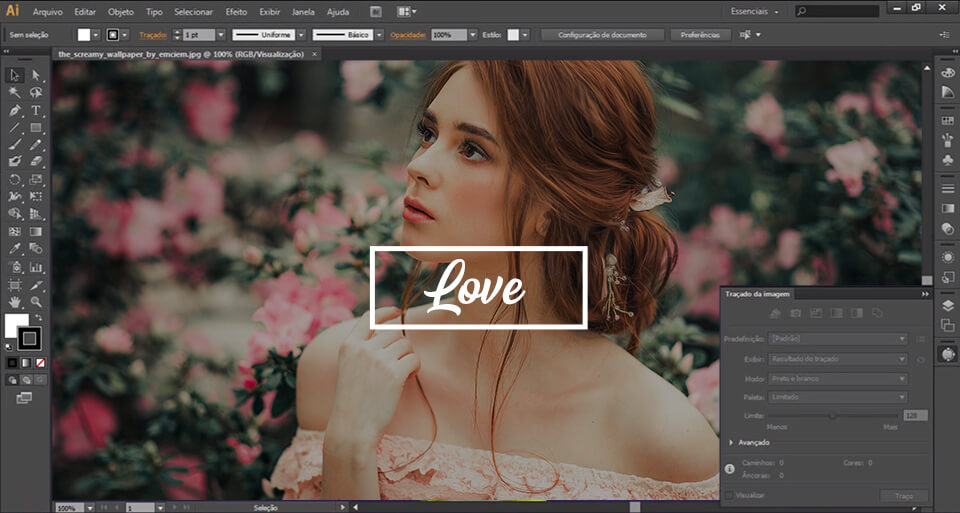Select the Type (T) tool
This screenshot has height=513, width=960.
tap(36, 110)
